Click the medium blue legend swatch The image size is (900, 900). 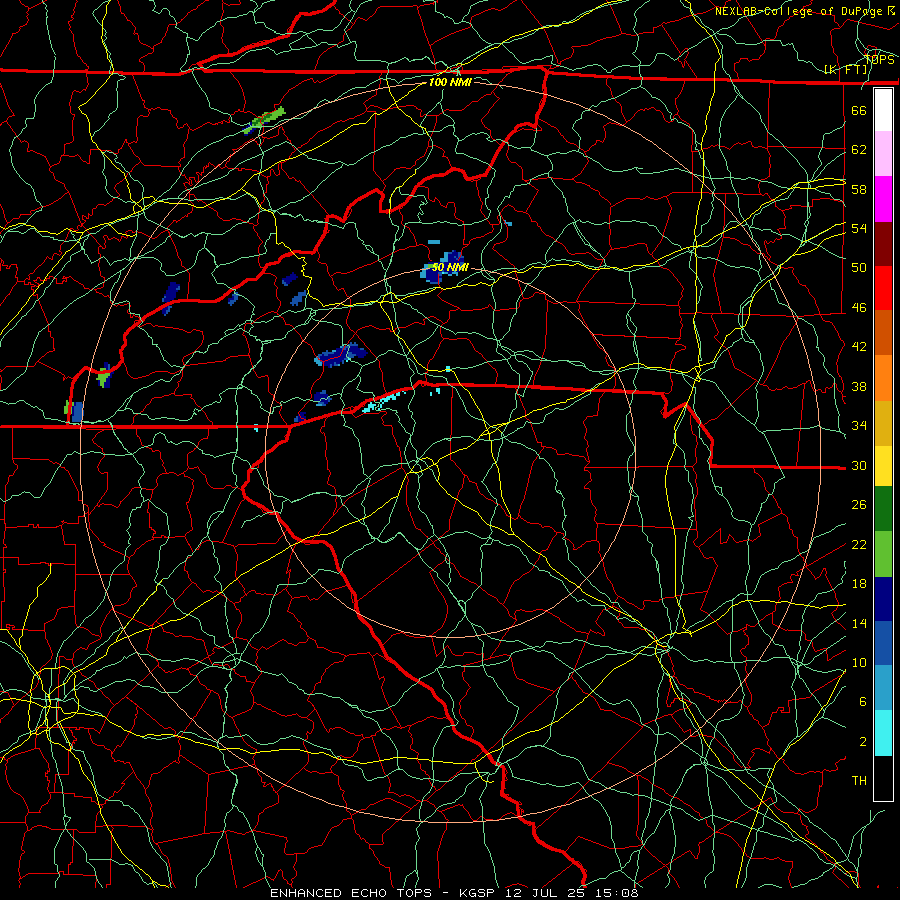(x=883, y=643)
